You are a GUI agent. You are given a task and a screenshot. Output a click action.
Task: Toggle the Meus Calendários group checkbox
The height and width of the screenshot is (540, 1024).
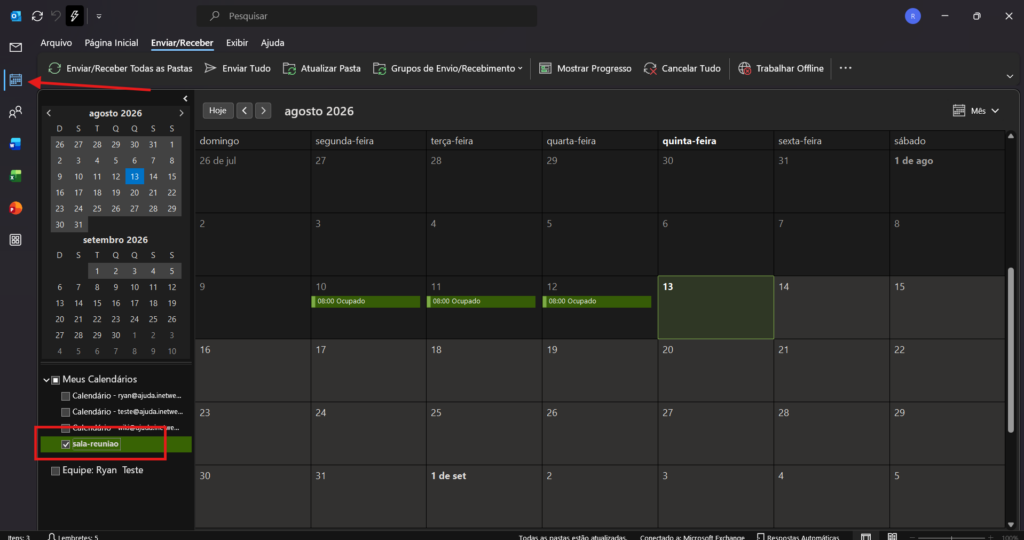click(56, 380)
